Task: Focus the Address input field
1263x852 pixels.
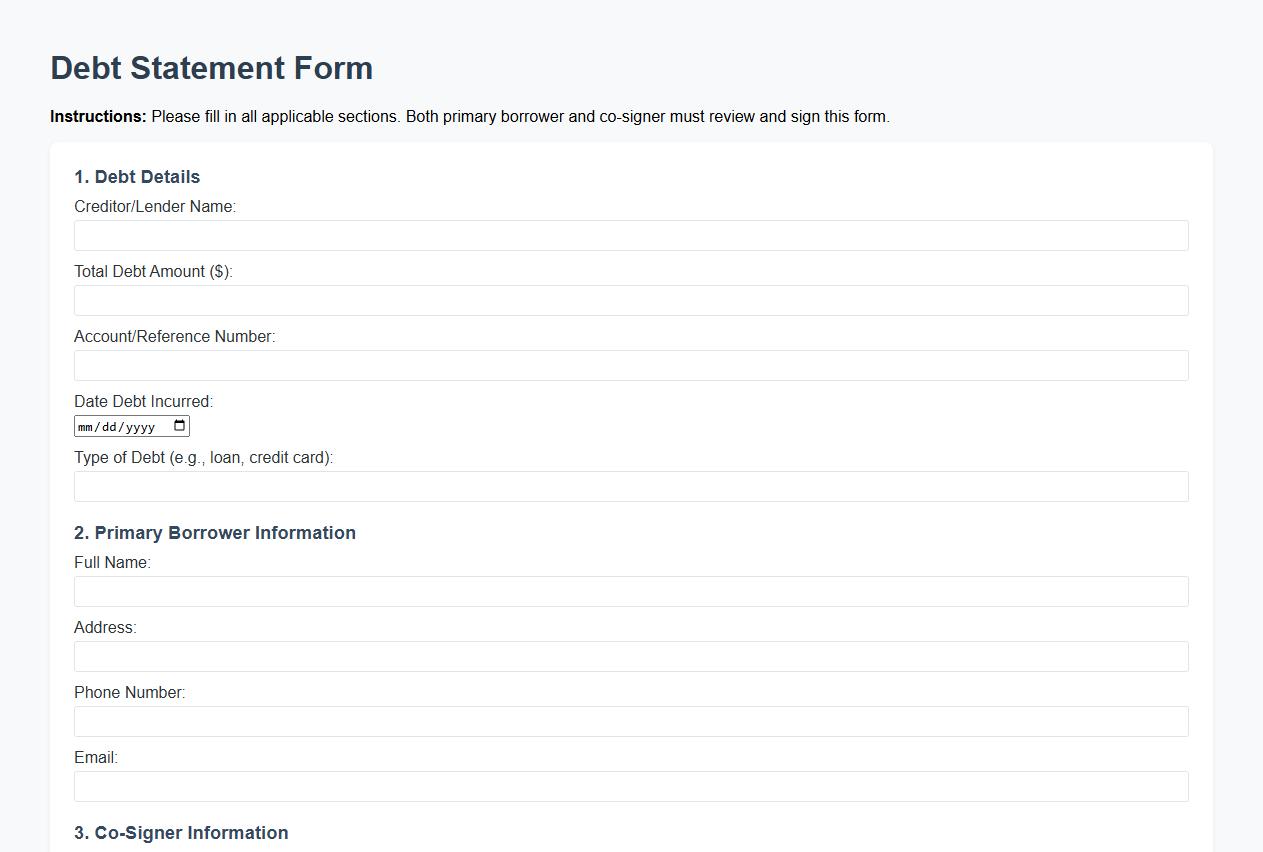Action: (630, 656)
